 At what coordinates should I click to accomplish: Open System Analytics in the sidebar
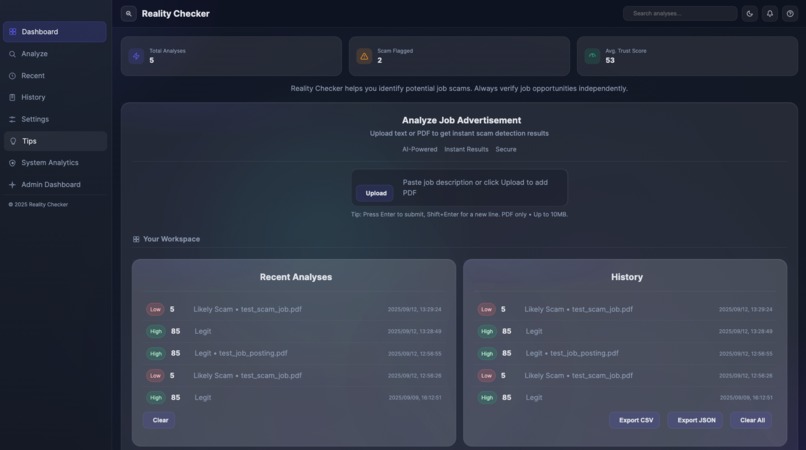tap(55, 163)
